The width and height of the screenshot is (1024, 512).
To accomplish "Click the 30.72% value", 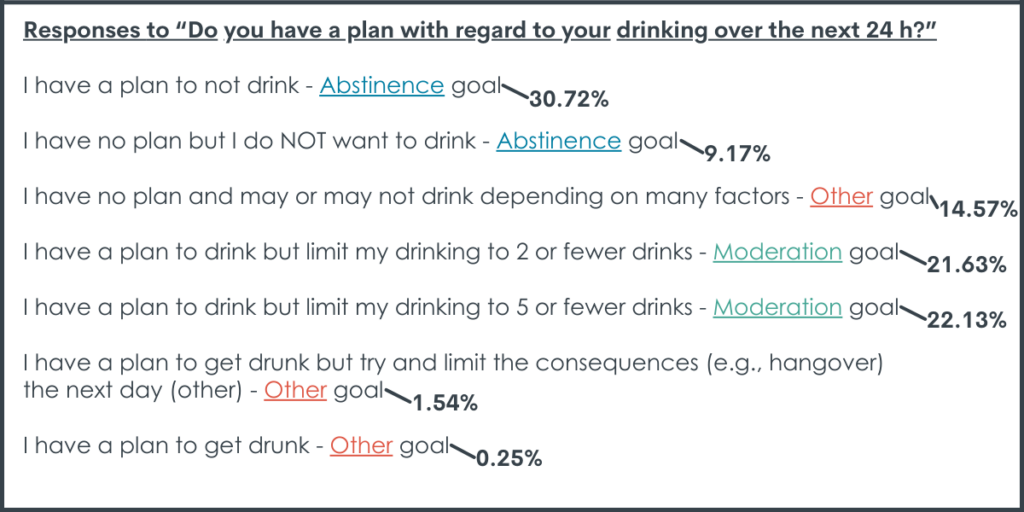I will [x=569, y=99].
